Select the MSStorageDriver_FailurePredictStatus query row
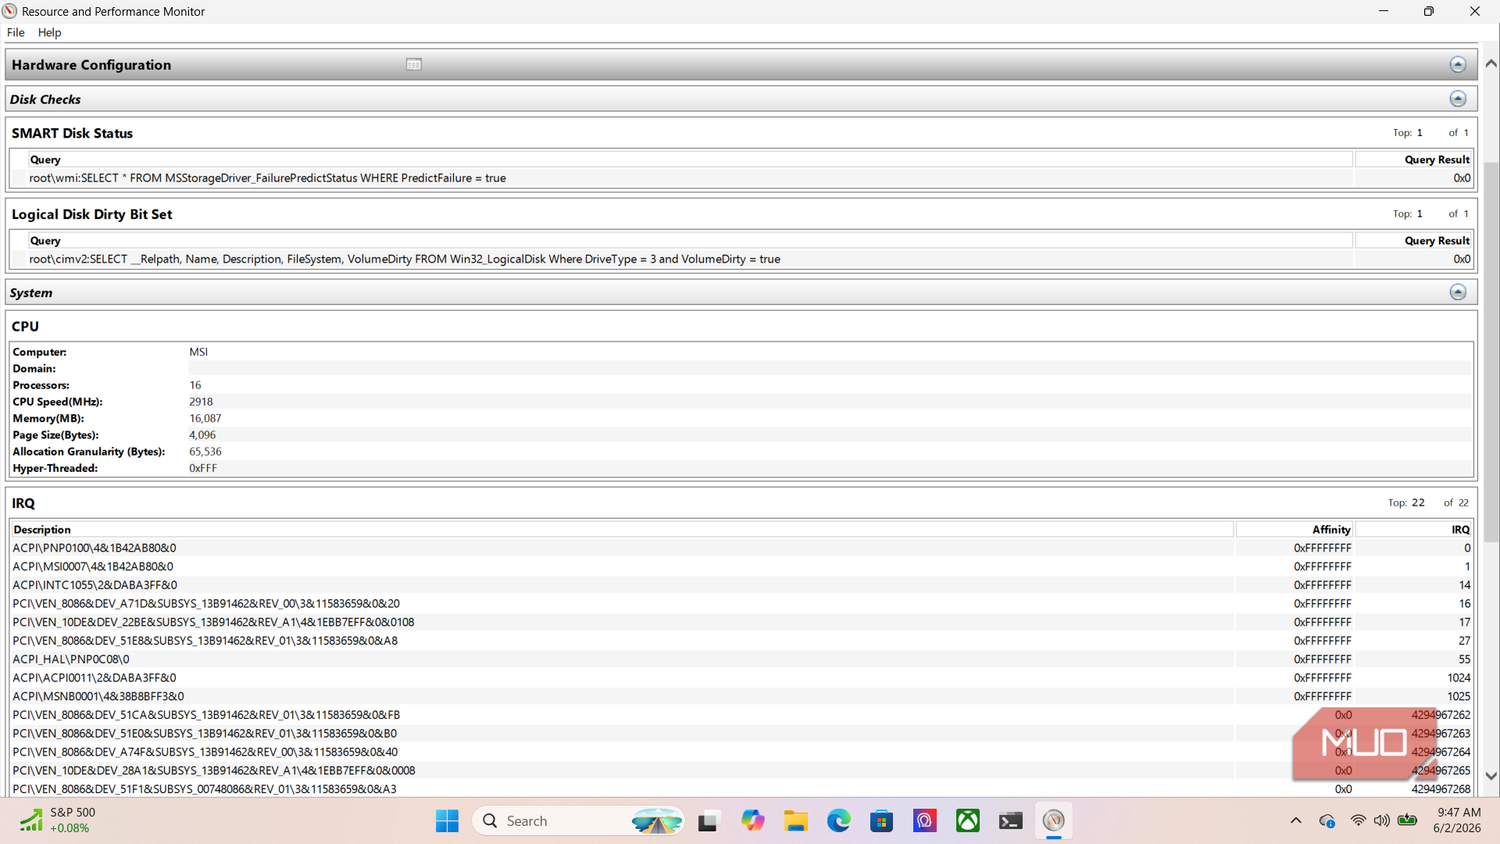 741,178
